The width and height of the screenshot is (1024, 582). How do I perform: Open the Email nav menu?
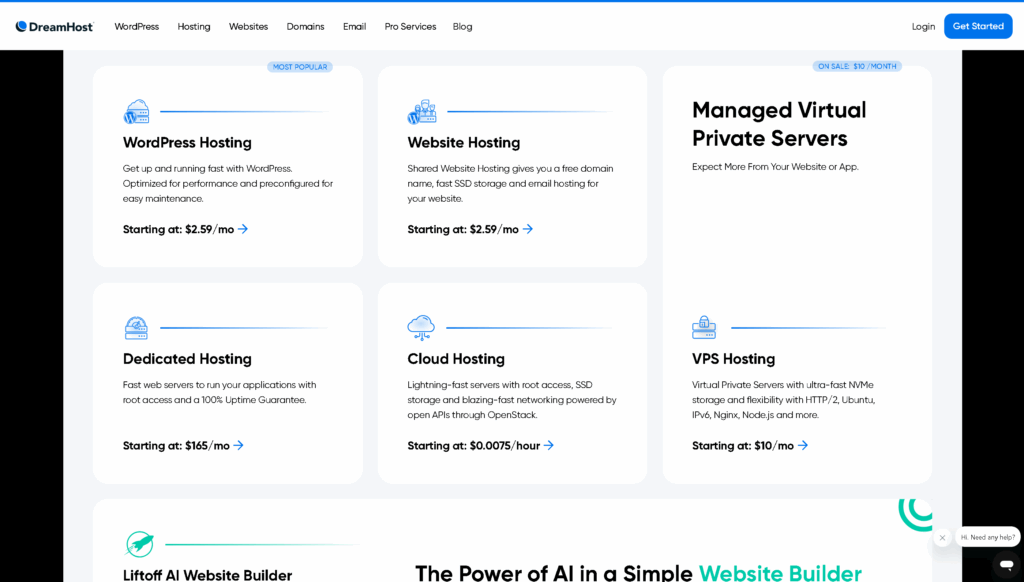pos(355,27)
